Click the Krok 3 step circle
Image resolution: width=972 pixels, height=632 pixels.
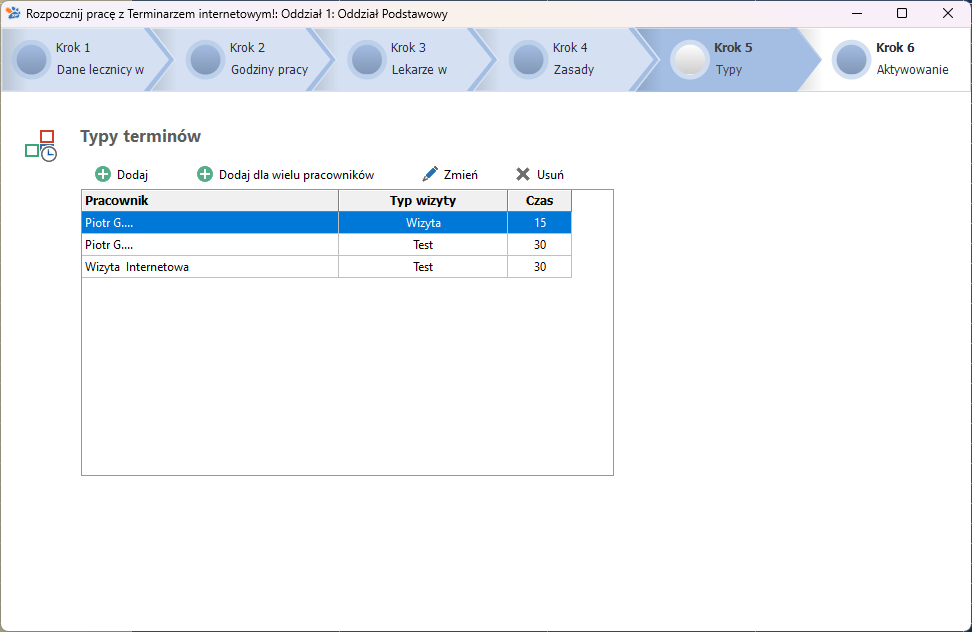366,59
